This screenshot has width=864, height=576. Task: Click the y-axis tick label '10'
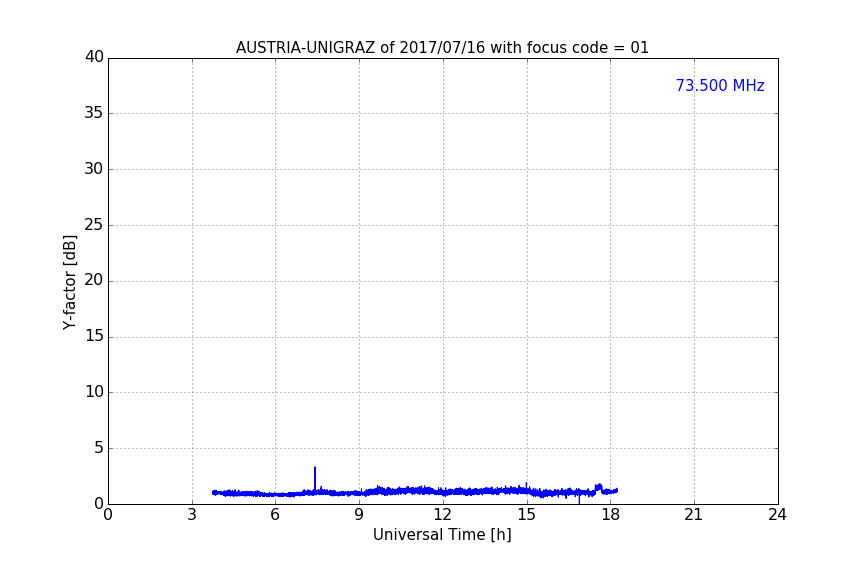pos(94,392)
